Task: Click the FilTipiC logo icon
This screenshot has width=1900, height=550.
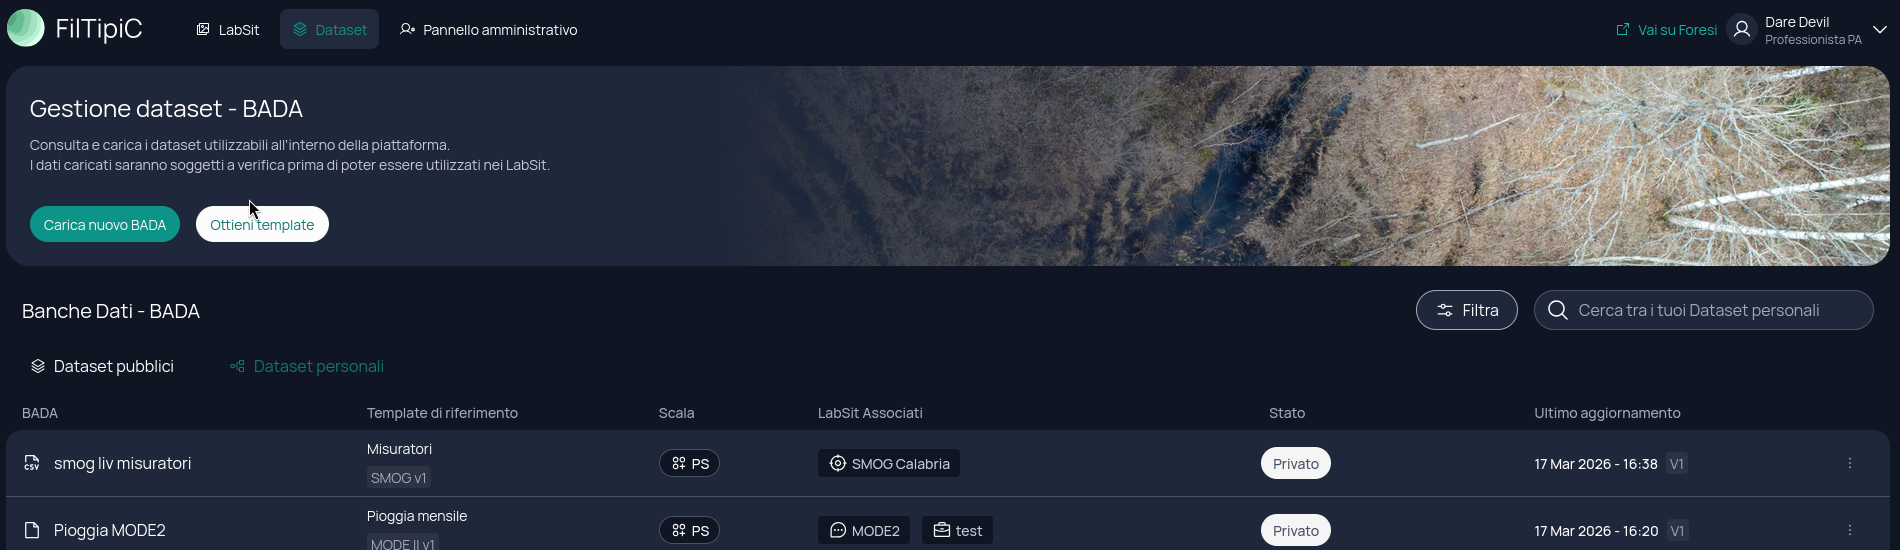Action: click(x=26, y=28)
